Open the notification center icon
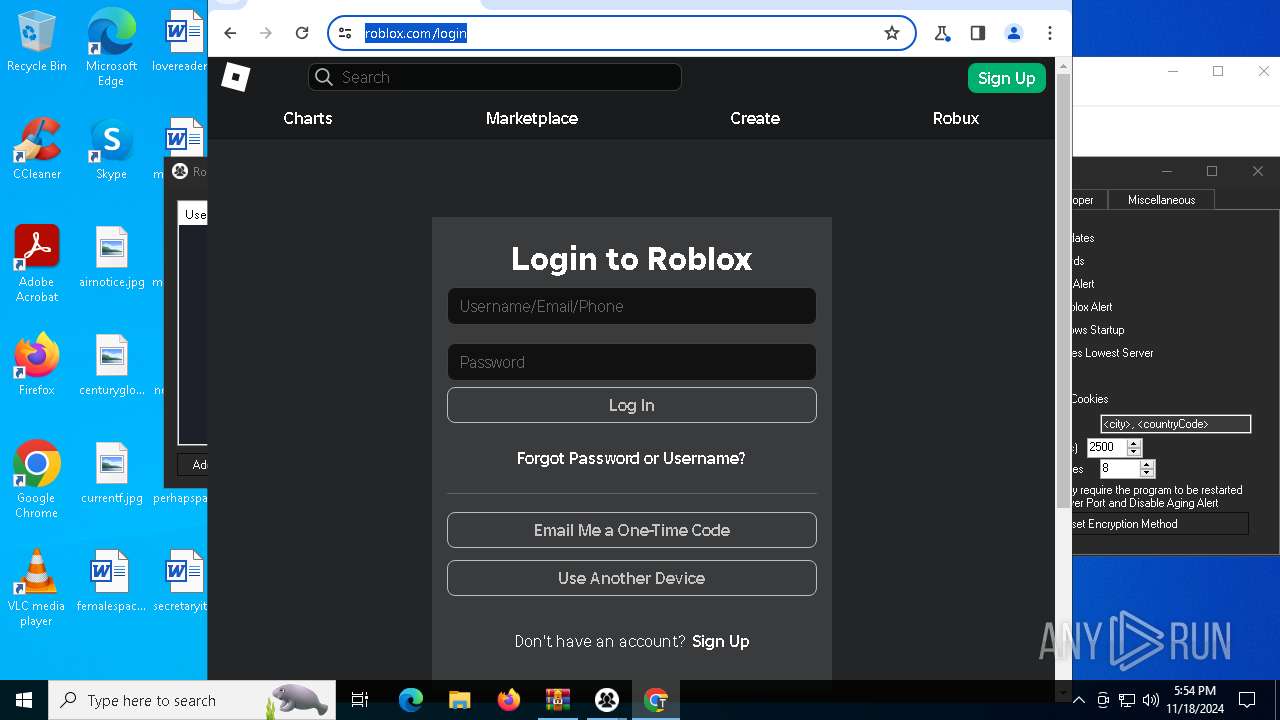Viewport: 1280px width, 720px height. coord(1247,700)
